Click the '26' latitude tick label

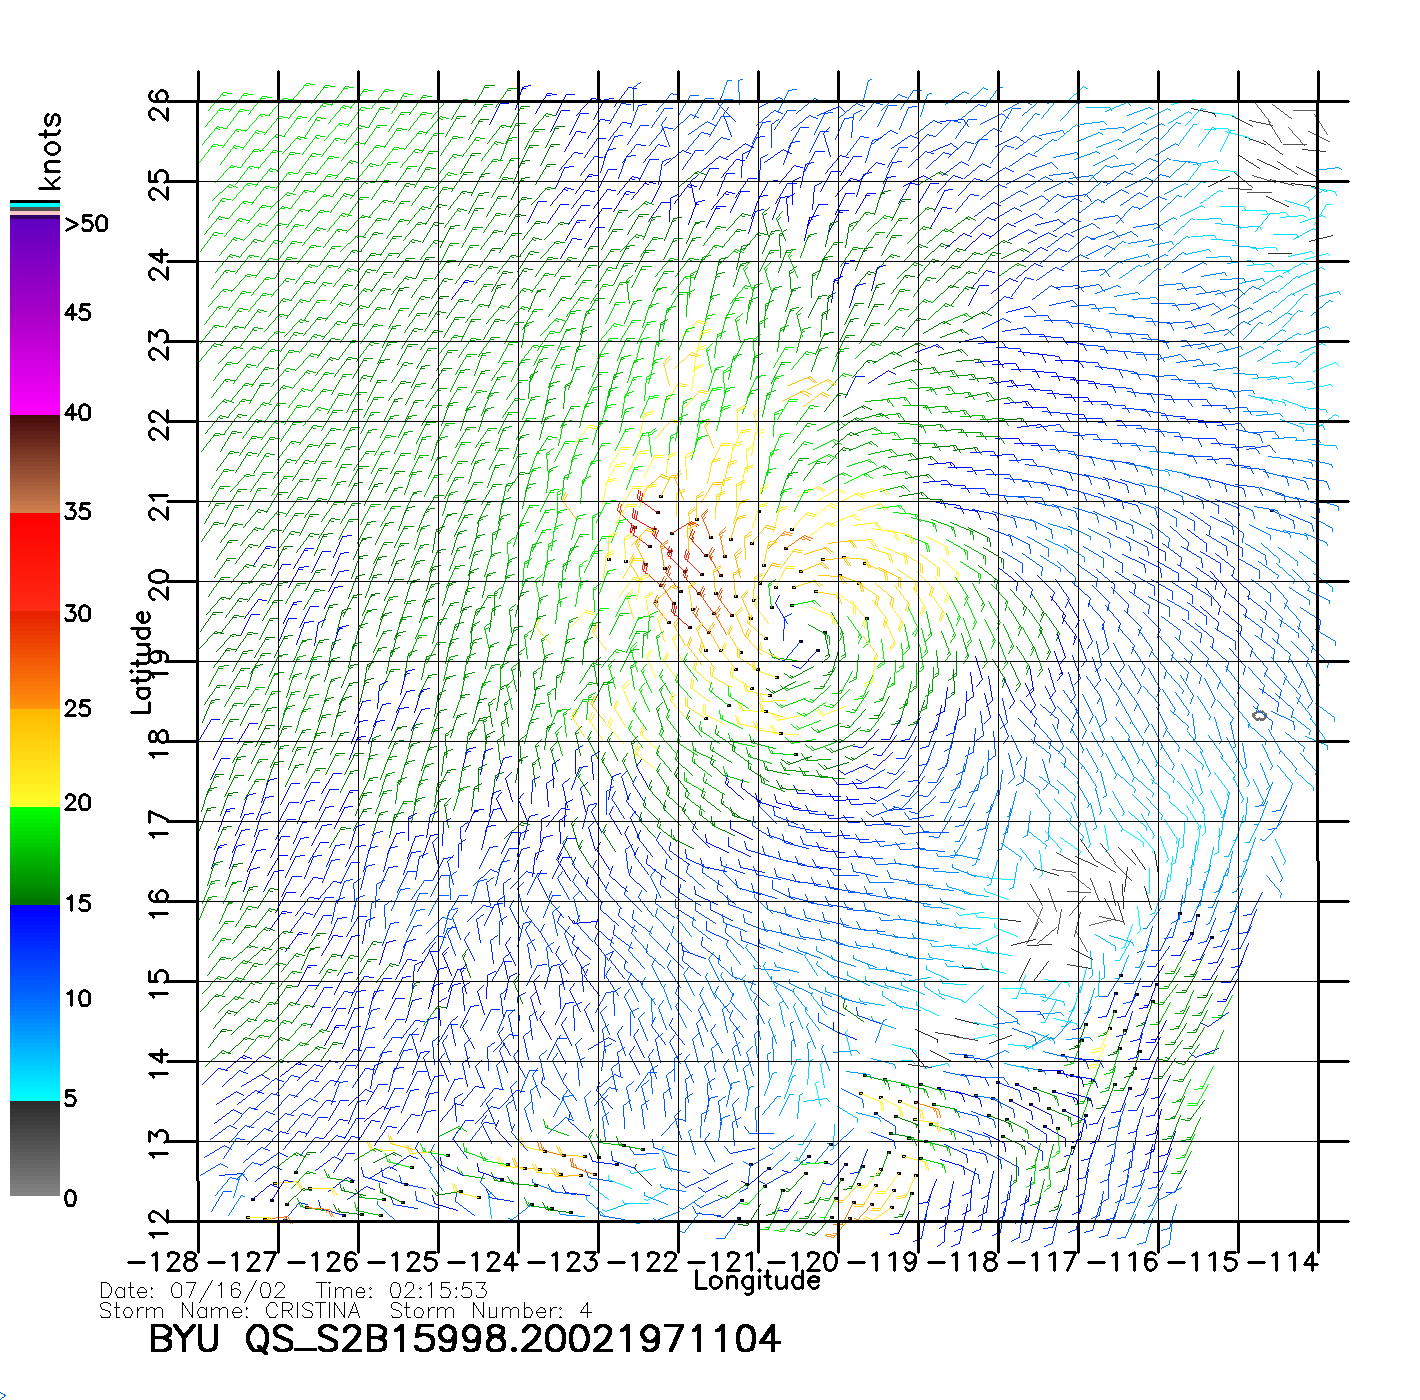pos(160,104)
